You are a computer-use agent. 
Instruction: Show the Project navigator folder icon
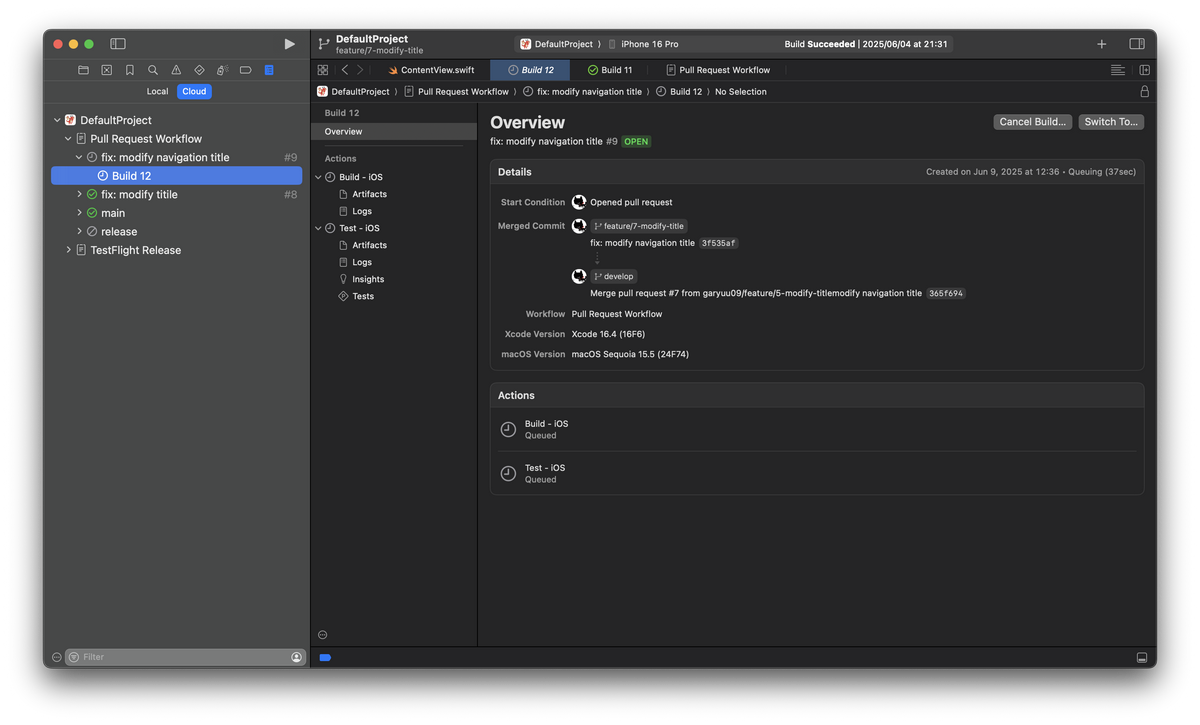click(83, 70)
